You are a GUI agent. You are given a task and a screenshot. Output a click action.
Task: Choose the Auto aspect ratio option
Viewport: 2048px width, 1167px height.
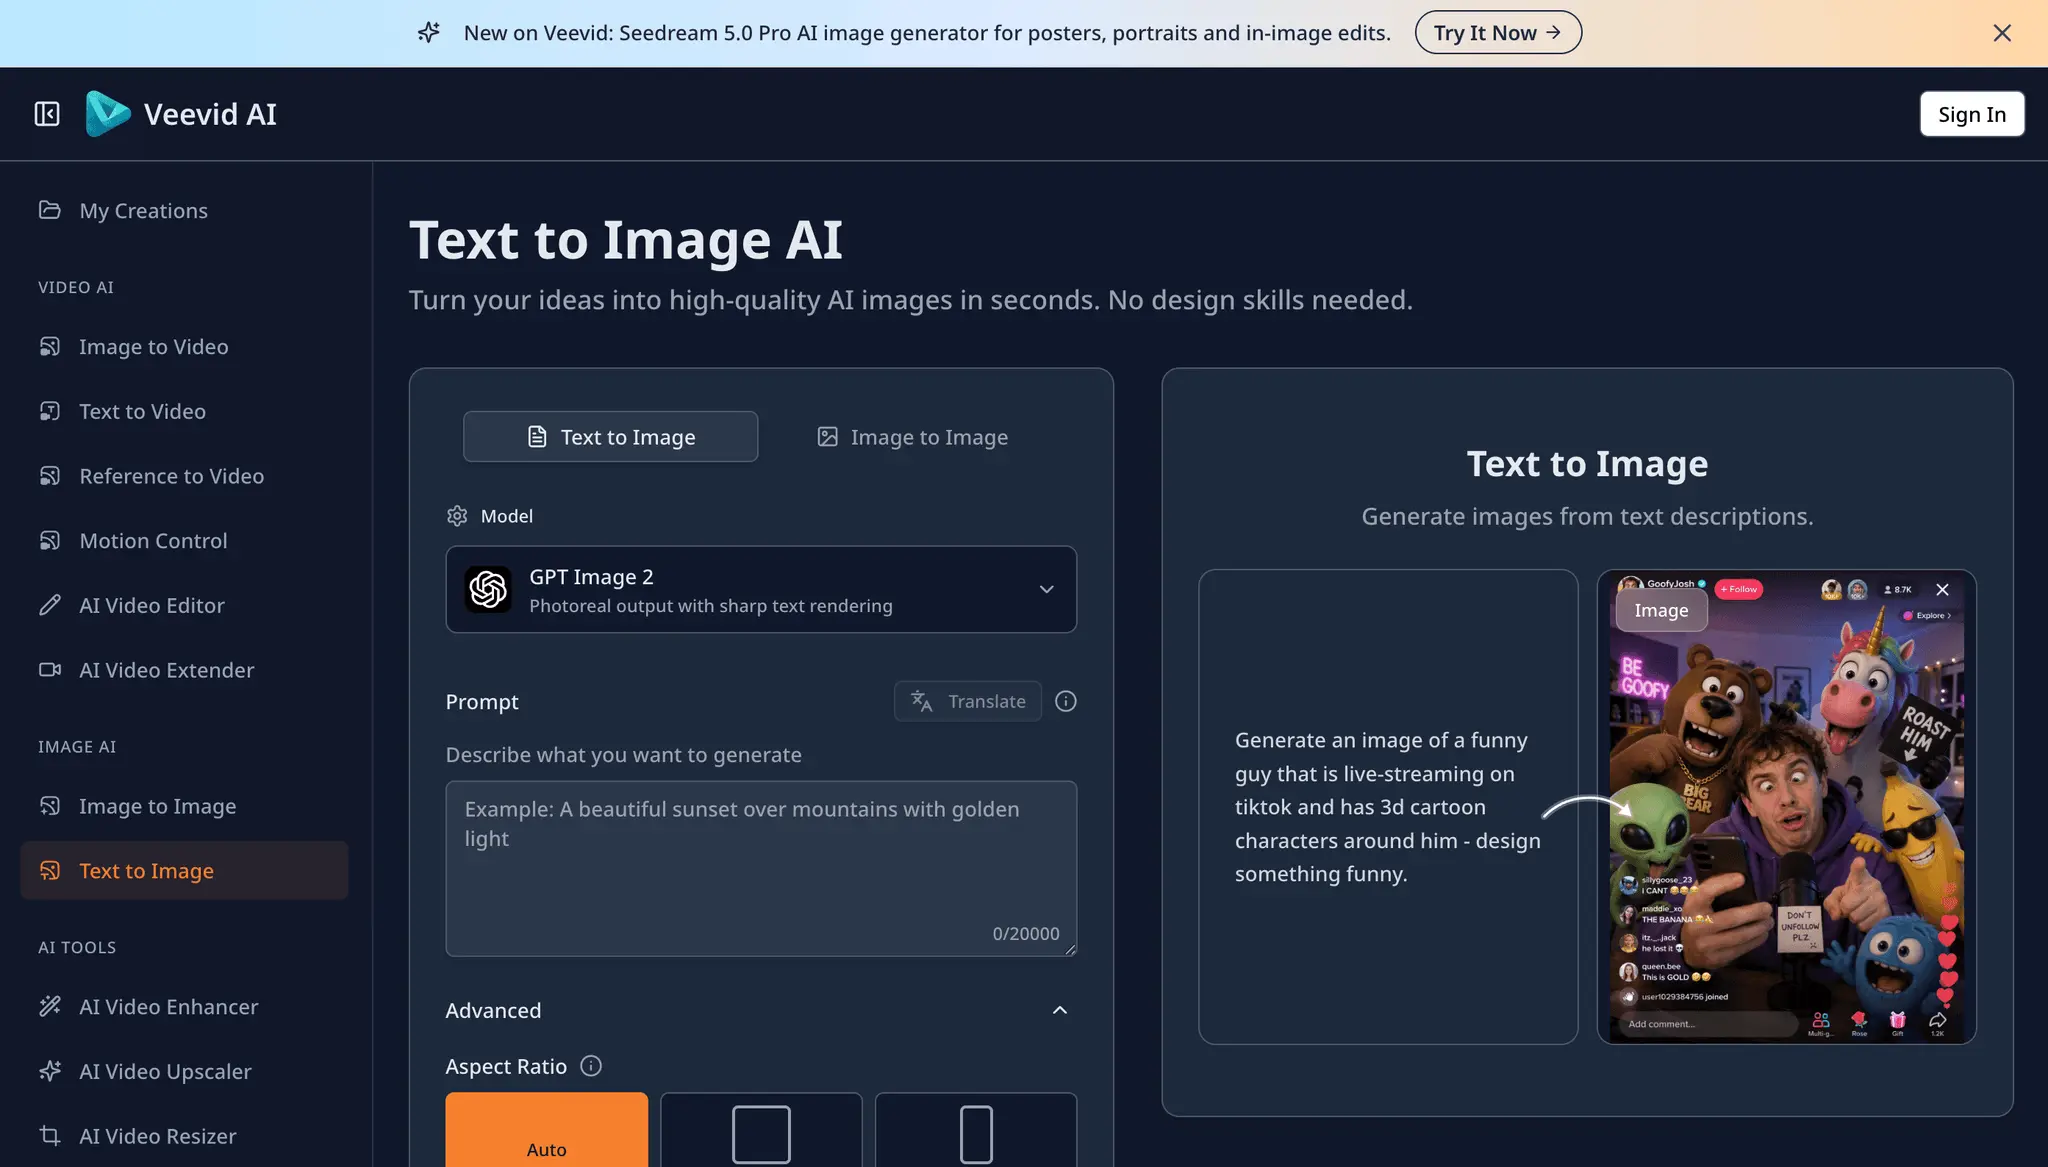click(x=547, y=1130)
